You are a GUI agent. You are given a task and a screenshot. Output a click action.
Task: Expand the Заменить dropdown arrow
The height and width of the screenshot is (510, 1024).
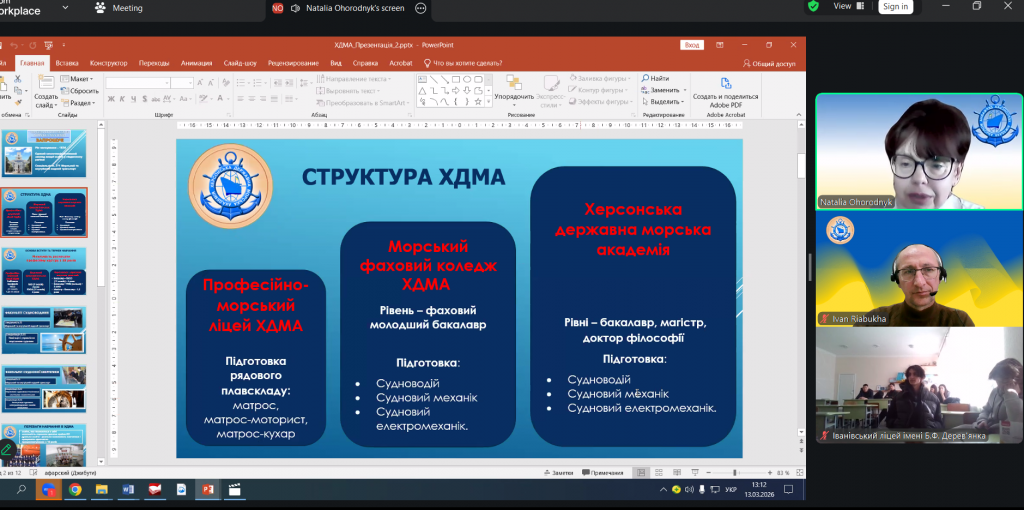pyautogui.click(x=684, y=90)
